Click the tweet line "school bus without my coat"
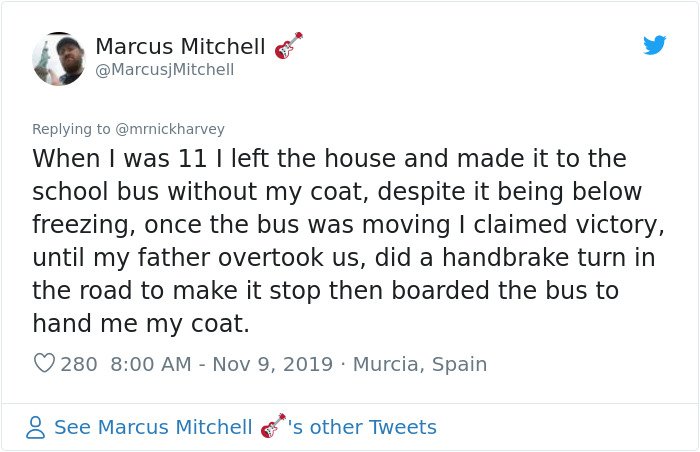The height and width of the screenshot is (452, 700). coord(337,192)
